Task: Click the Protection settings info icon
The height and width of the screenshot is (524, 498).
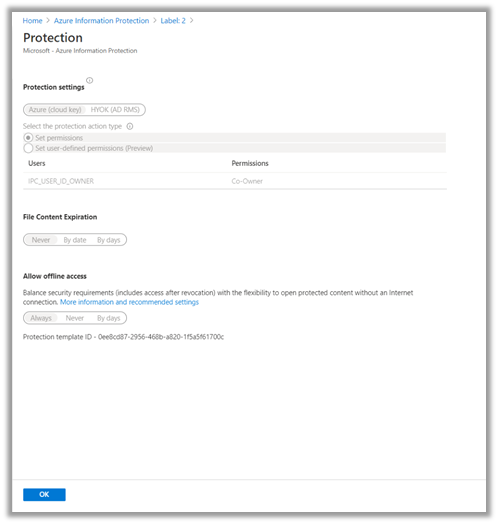Action: pyautogui.click(x=90, y=80)
